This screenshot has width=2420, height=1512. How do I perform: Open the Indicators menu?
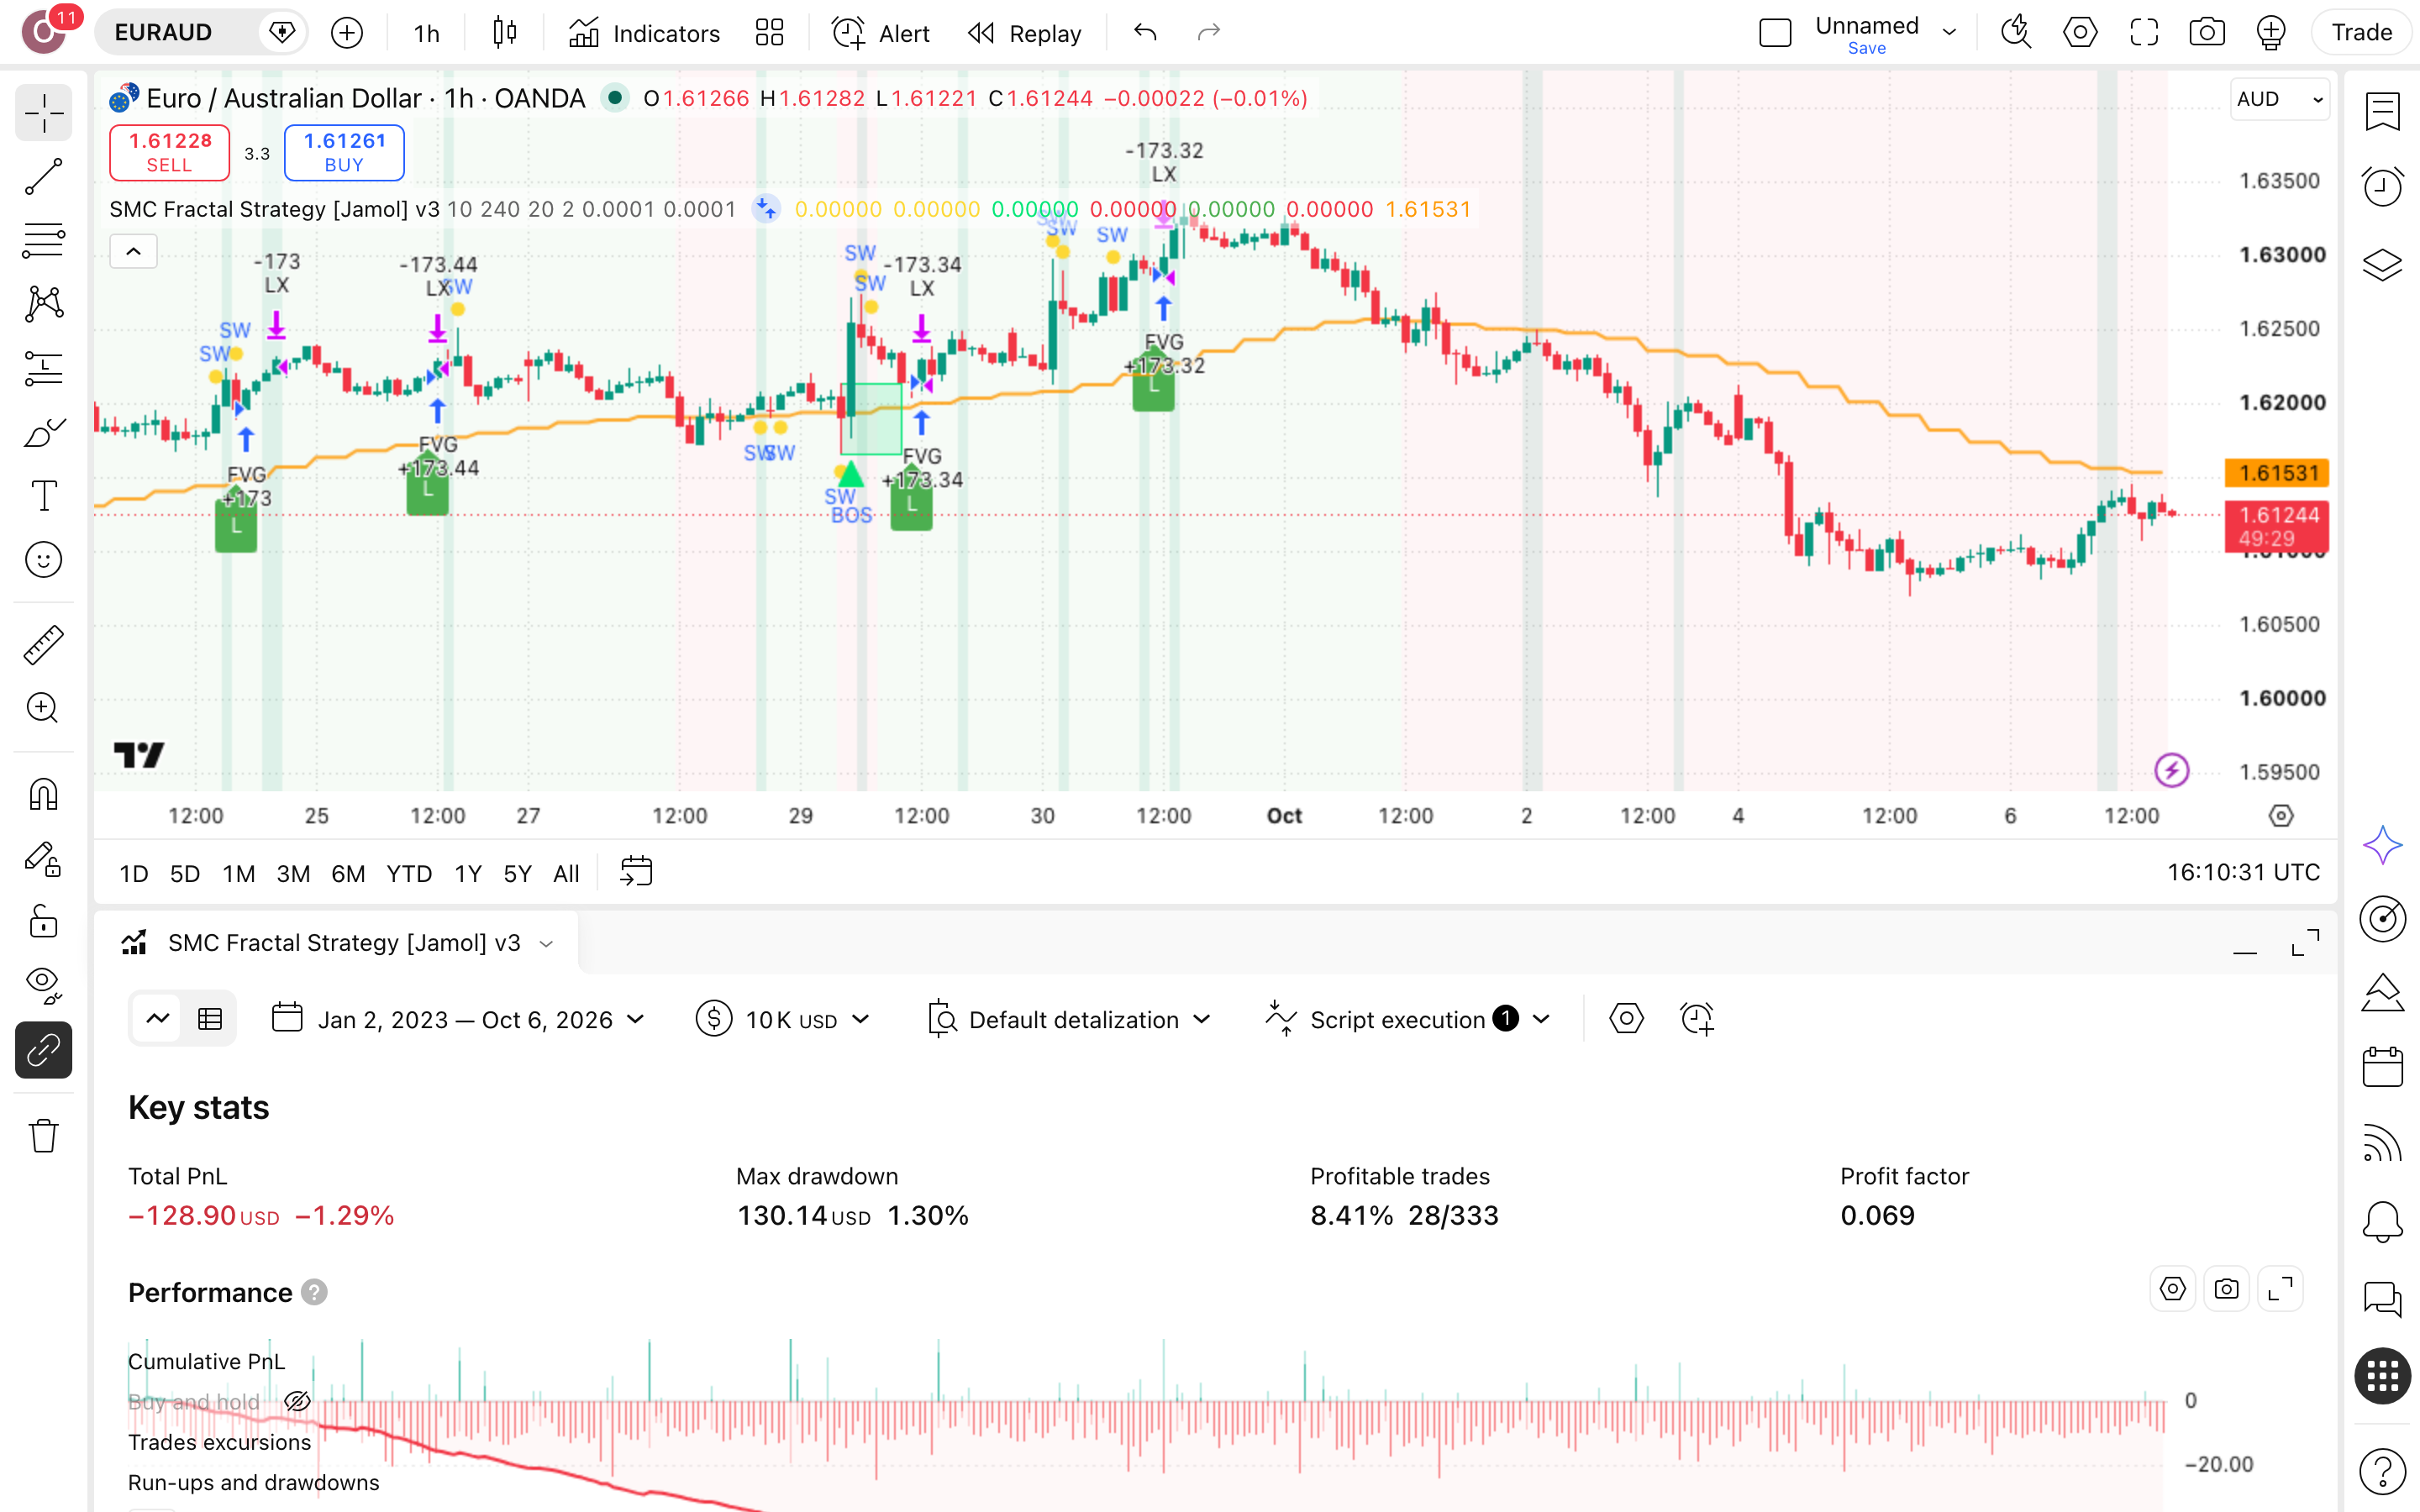click(644, 33)
